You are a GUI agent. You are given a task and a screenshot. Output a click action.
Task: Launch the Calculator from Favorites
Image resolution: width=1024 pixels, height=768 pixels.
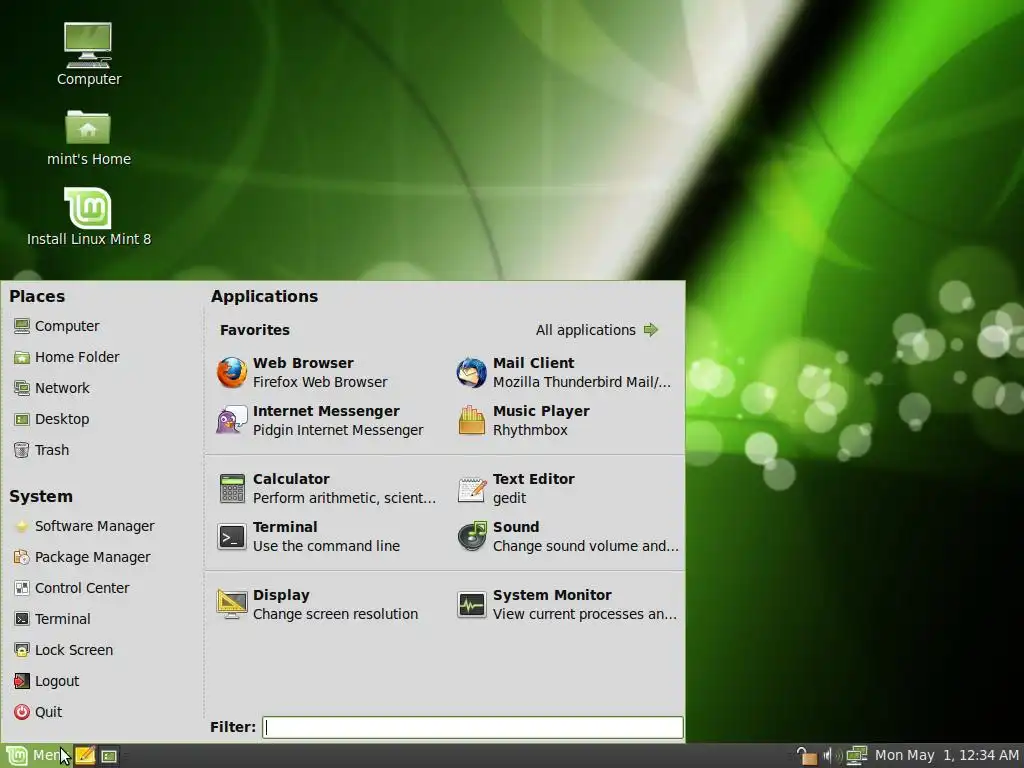point(327,488)
